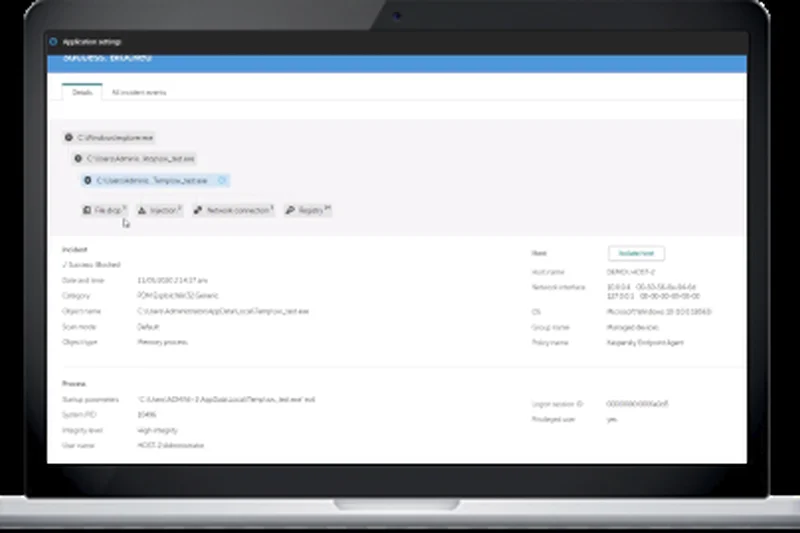
Task: Open the File drop events label
Action: coord(108,210)
